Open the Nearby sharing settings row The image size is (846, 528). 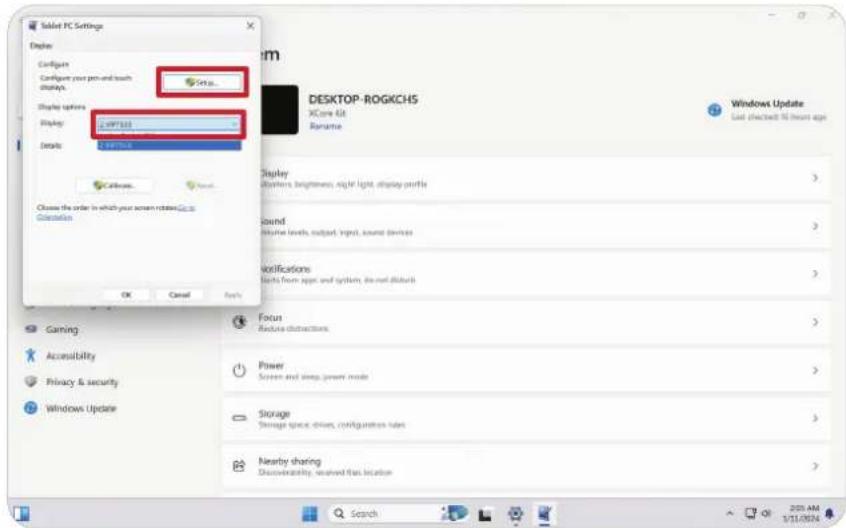coord(527,466)
